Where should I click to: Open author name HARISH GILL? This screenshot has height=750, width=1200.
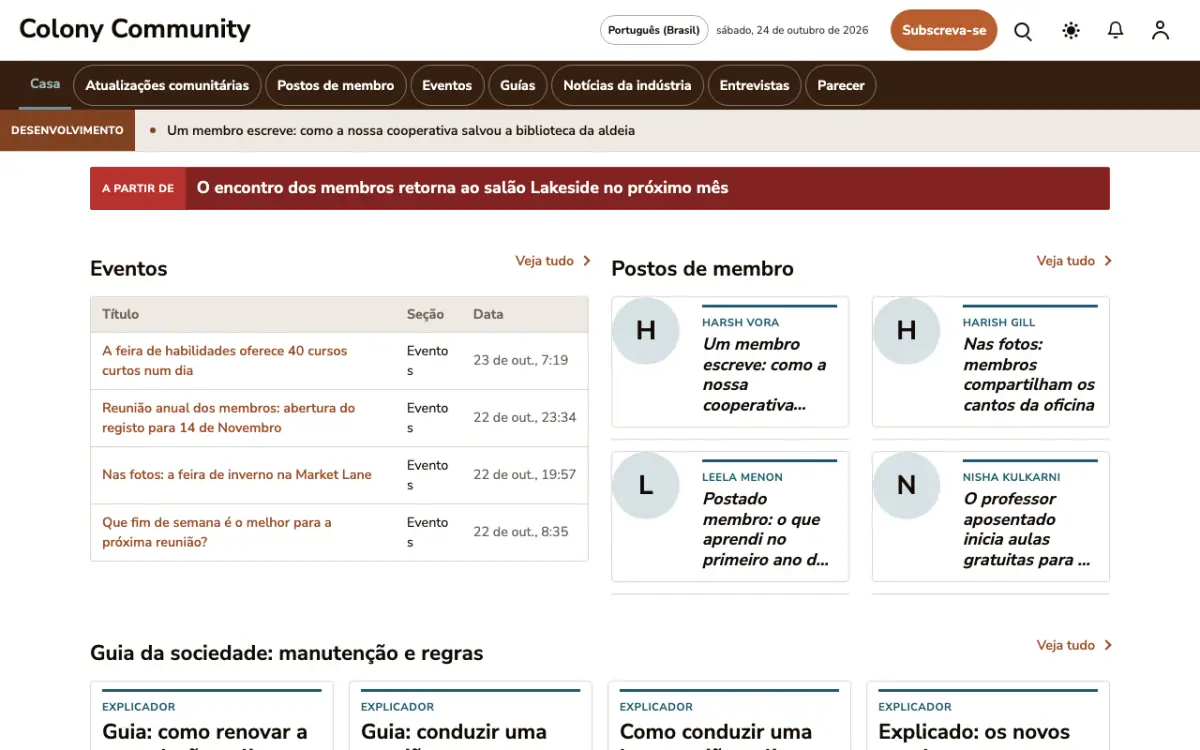pyautogui.click(x=999, y=323)
